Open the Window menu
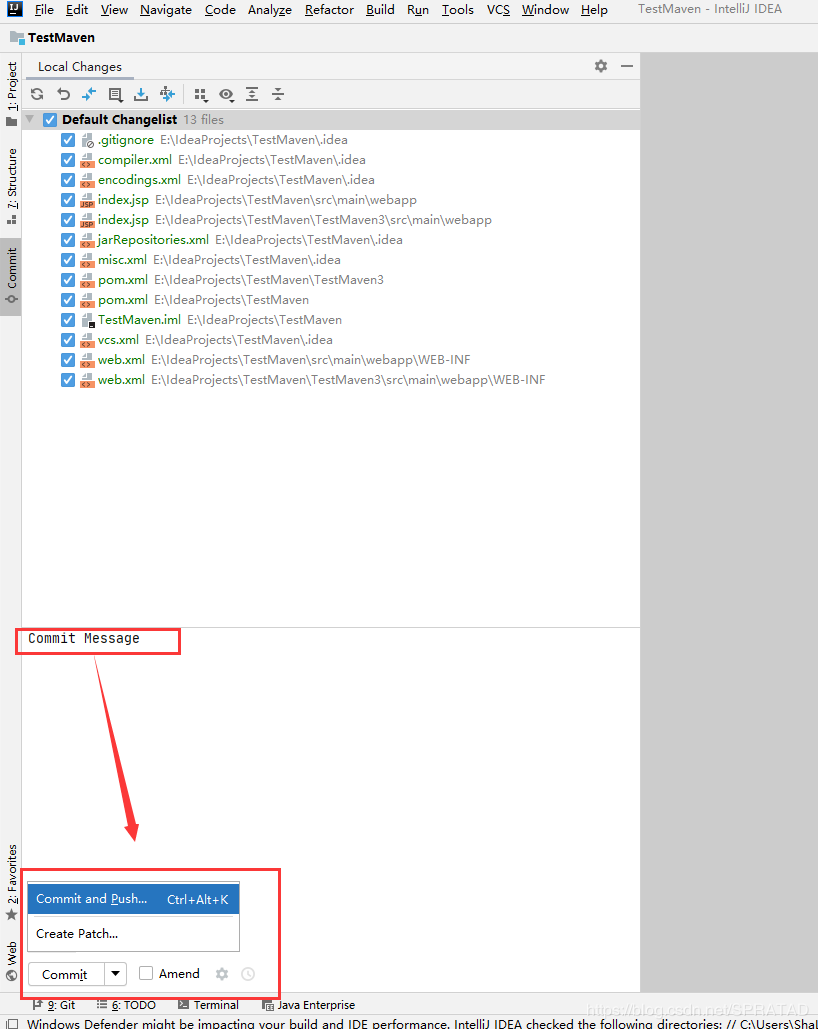Viewport: 818px width, 1029px height. click(x=546, y=10)
